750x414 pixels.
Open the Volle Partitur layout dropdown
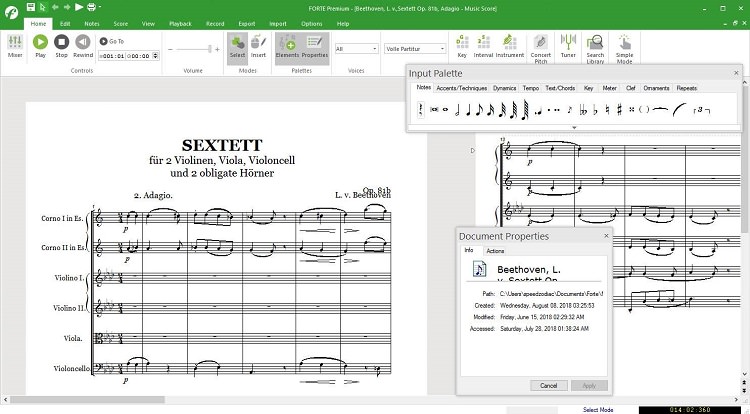pyautogui.click(x=415, y=49)
